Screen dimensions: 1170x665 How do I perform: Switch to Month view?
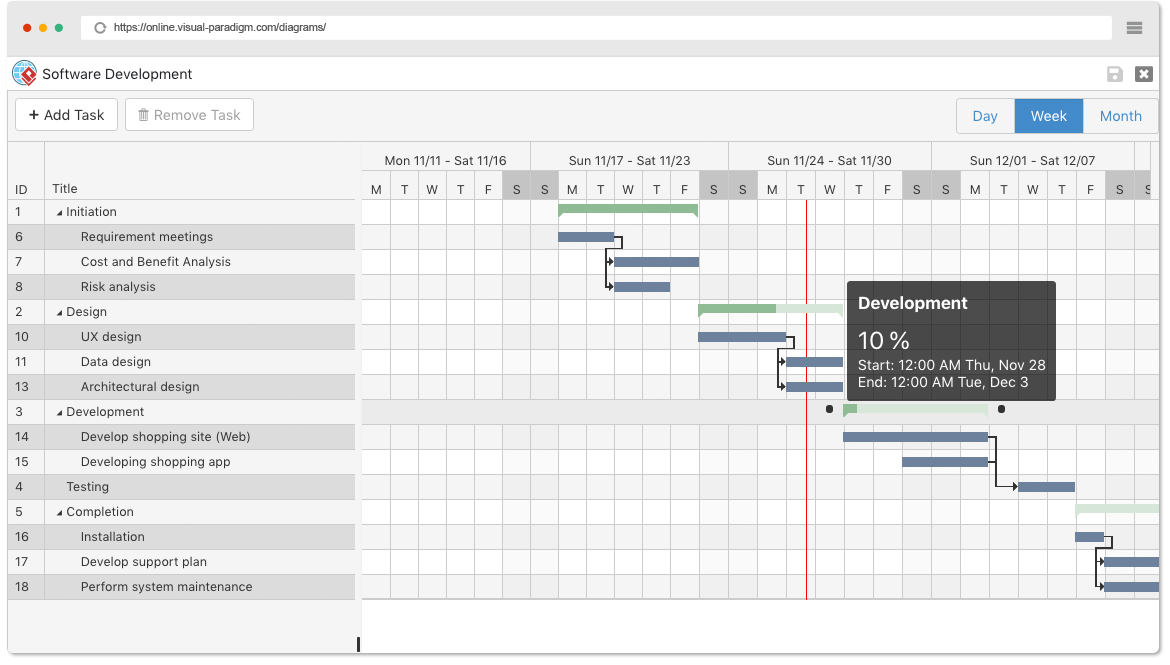[1120, 116]
